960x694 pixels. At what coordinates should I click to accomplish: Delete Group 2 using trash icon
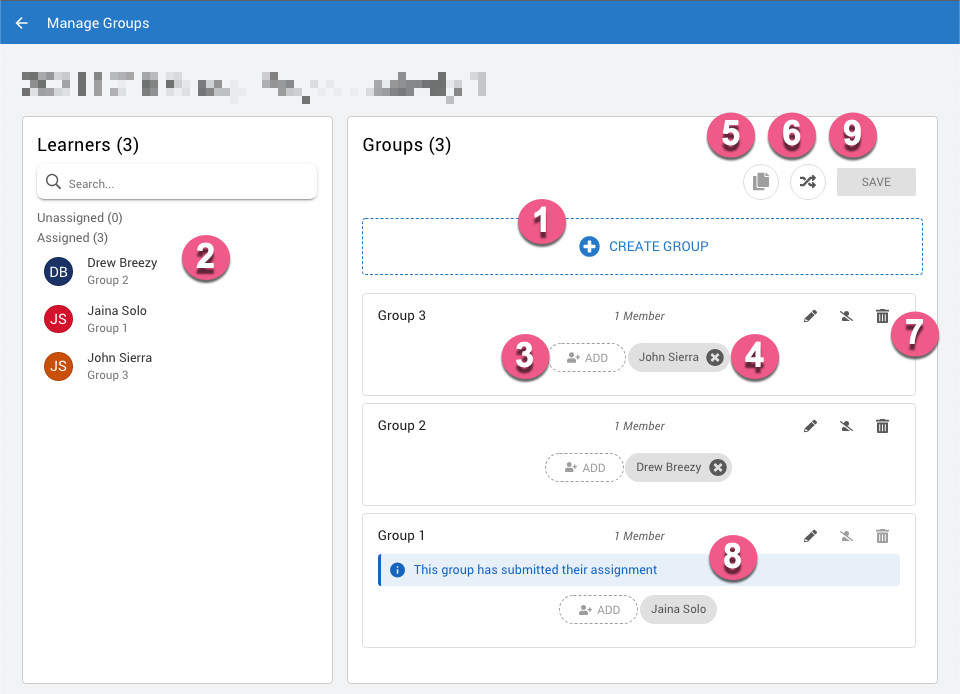pyautogui.click(x=882, y=426)
